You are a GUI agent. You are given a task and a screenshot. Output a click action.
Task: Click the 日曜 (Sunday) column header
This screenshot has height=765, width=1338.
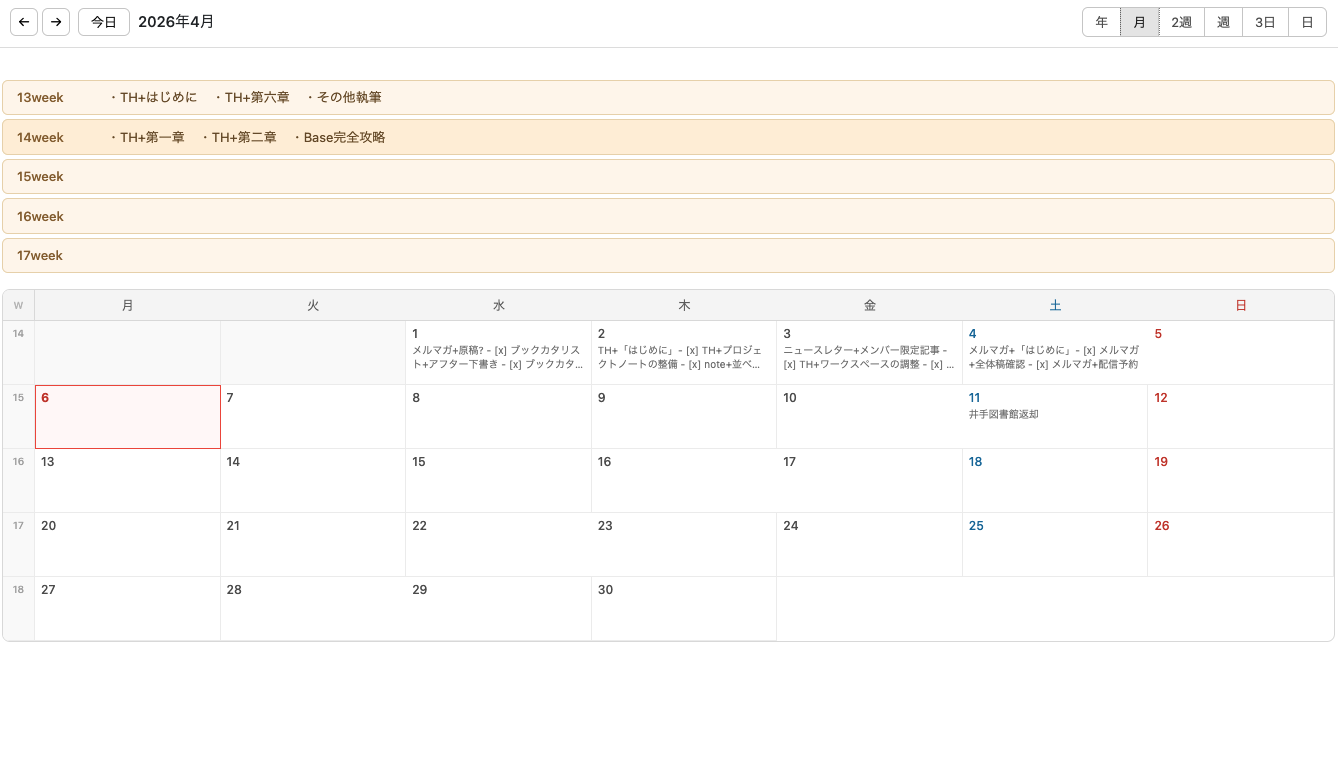(x=1240, y=305)
